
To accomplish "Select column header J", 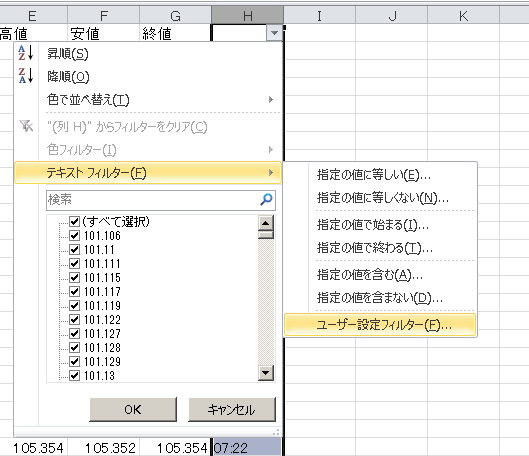I will [x=391, y=16].
